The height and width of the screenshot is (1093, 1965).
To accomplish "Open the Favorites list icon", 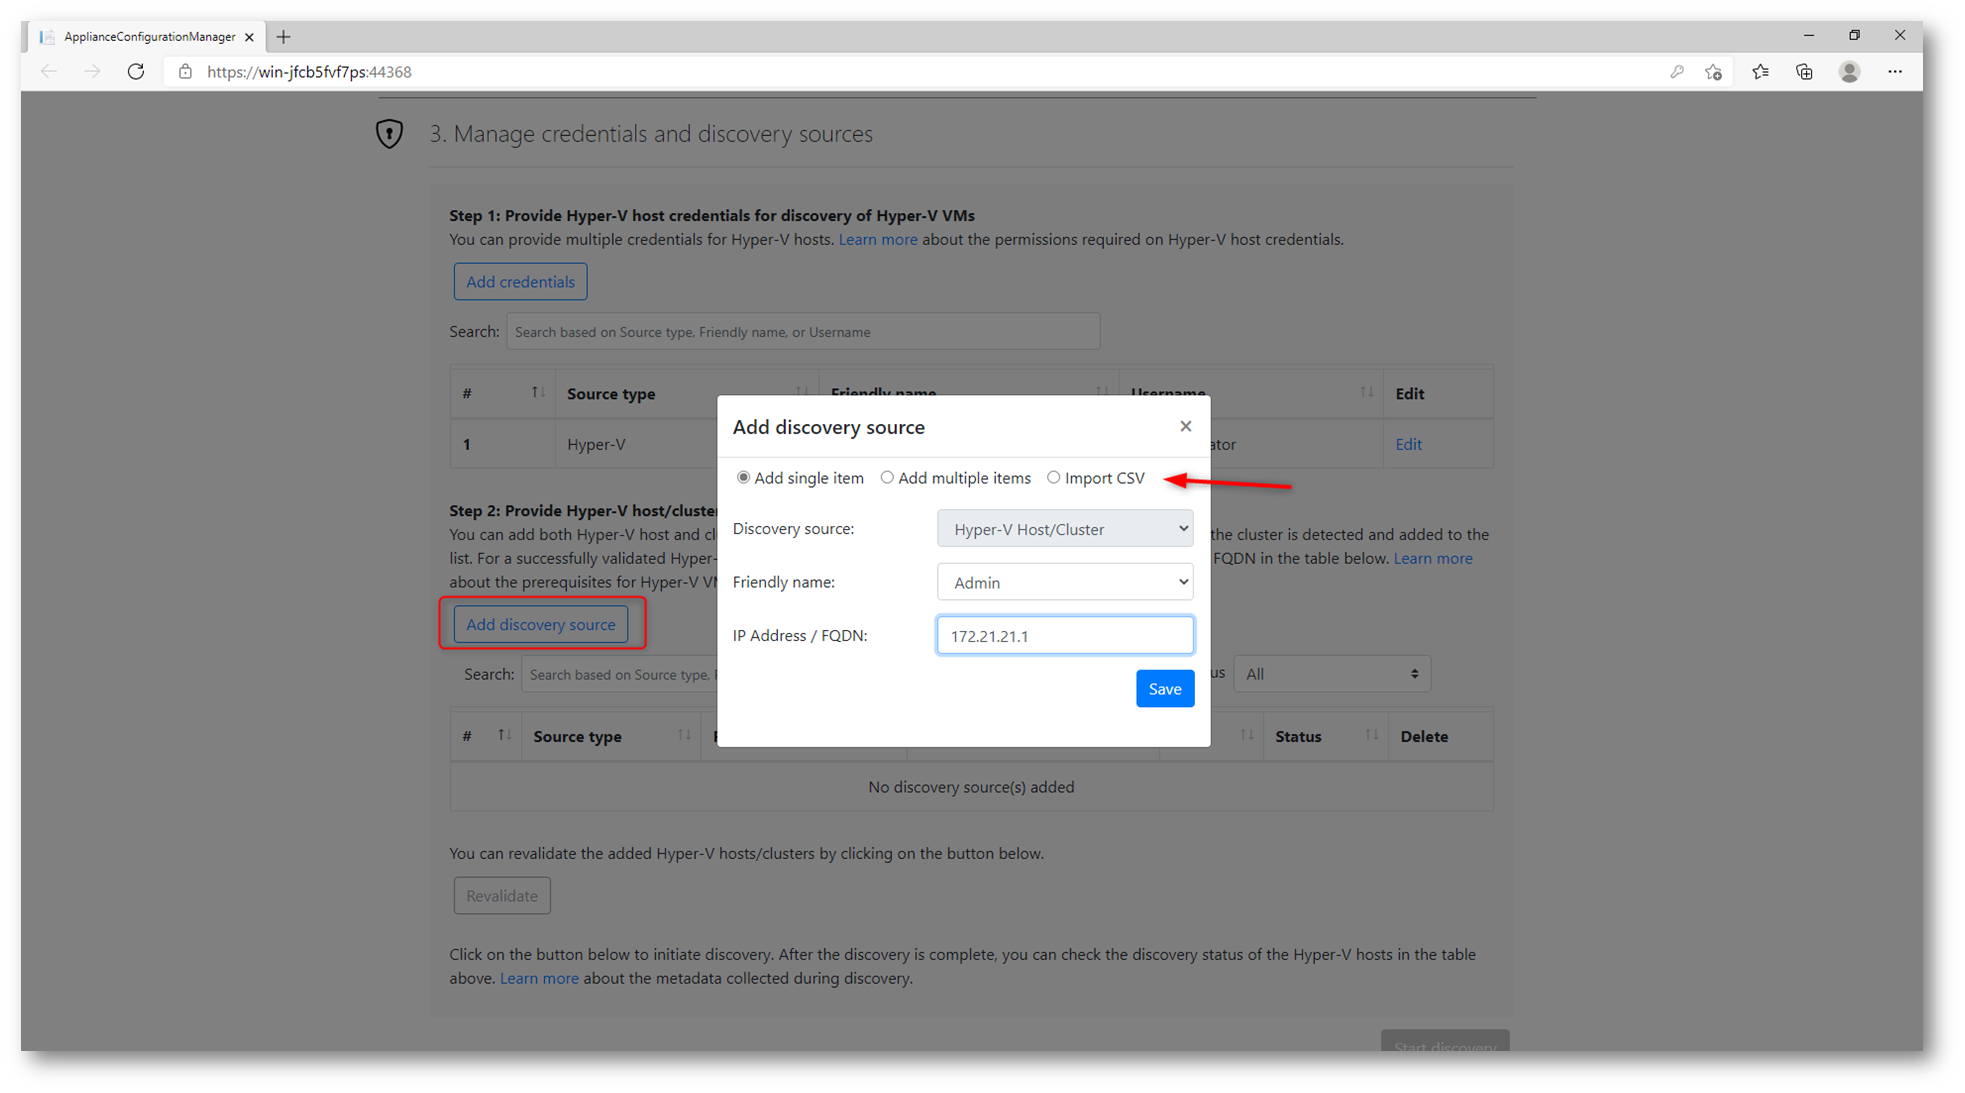I will [1760, 72].
